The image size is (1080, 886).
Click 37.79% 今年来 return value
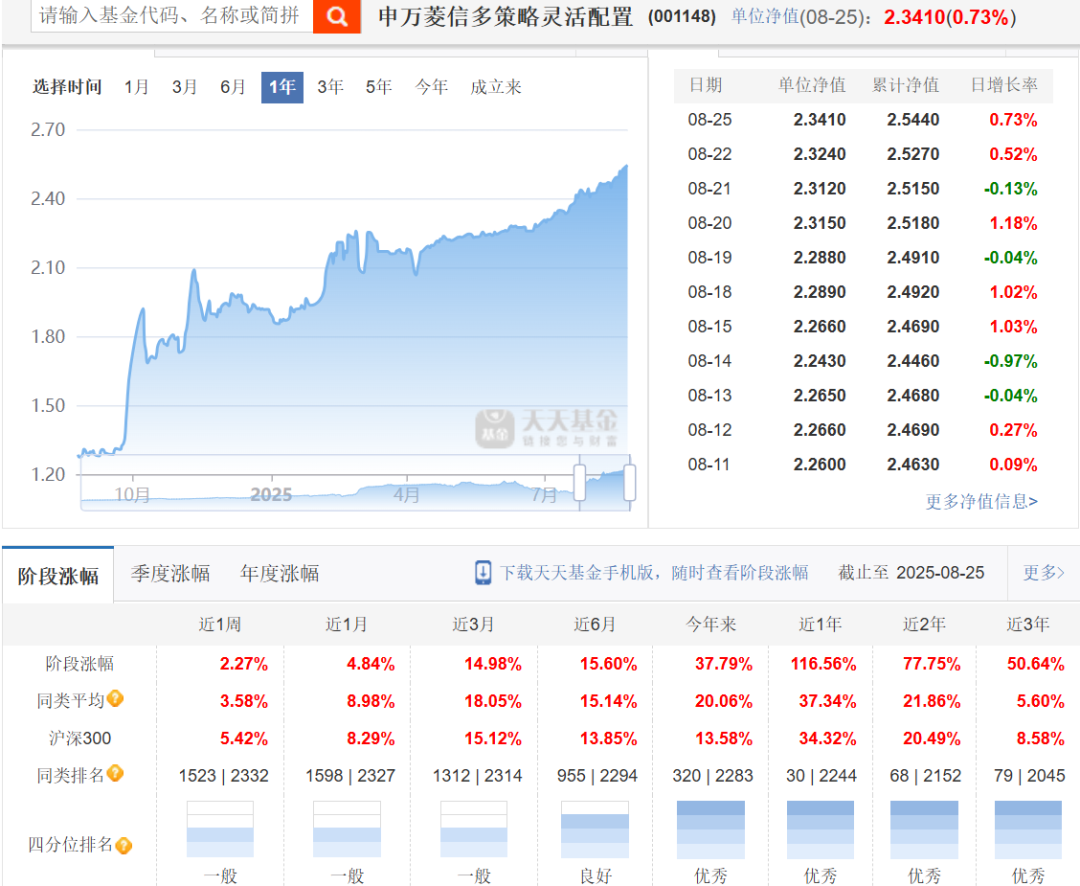pos(723,663)
